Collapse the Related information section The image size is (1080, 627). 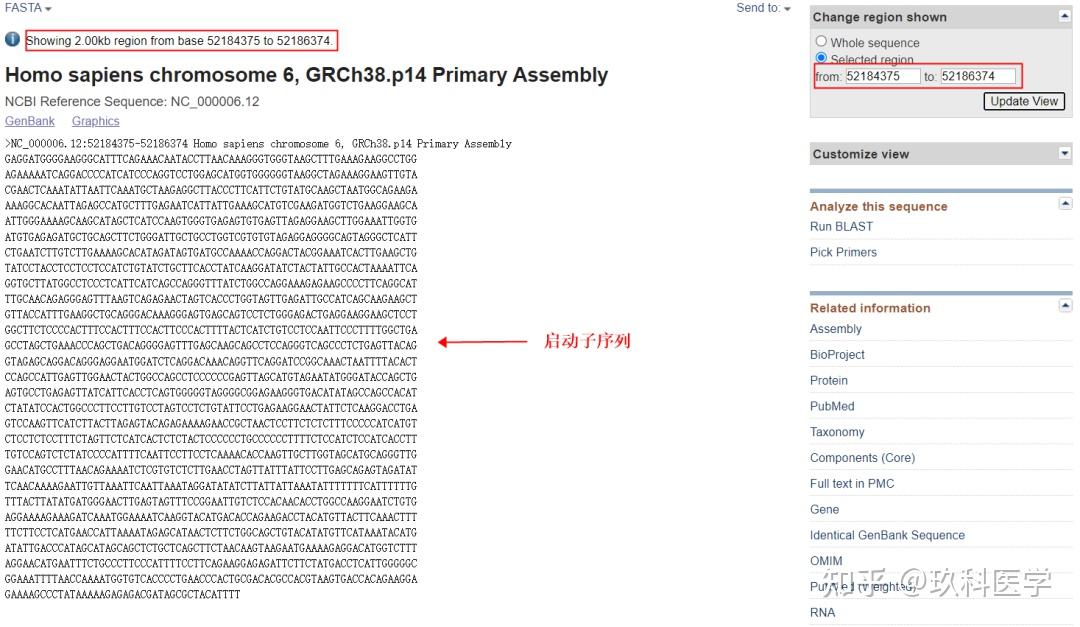tap(1064, 306)
